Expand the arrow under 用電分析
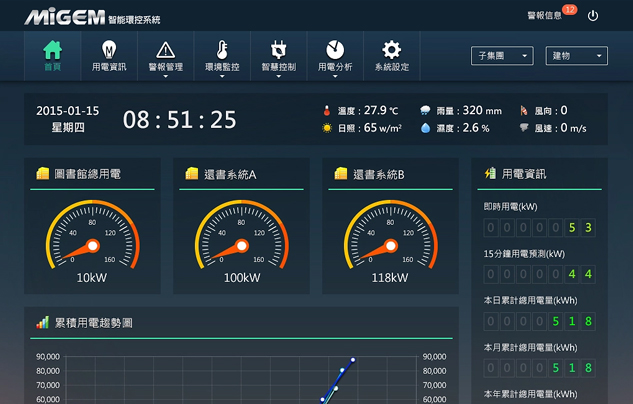The width and height of the screenshot is (633, 404). pos(335,76)
